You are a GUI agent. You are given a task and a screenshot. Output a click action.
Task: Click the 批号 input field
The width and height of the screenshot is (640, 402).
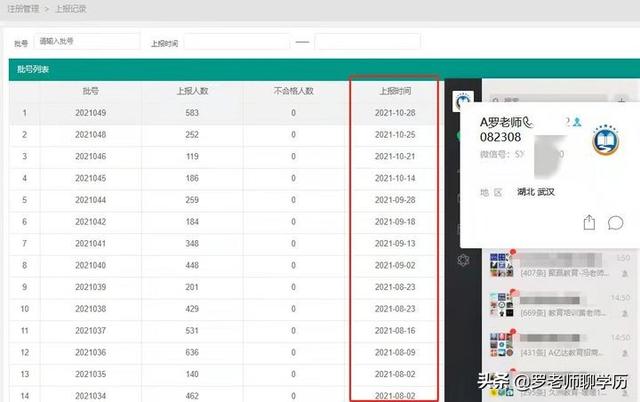pos(87,42)
